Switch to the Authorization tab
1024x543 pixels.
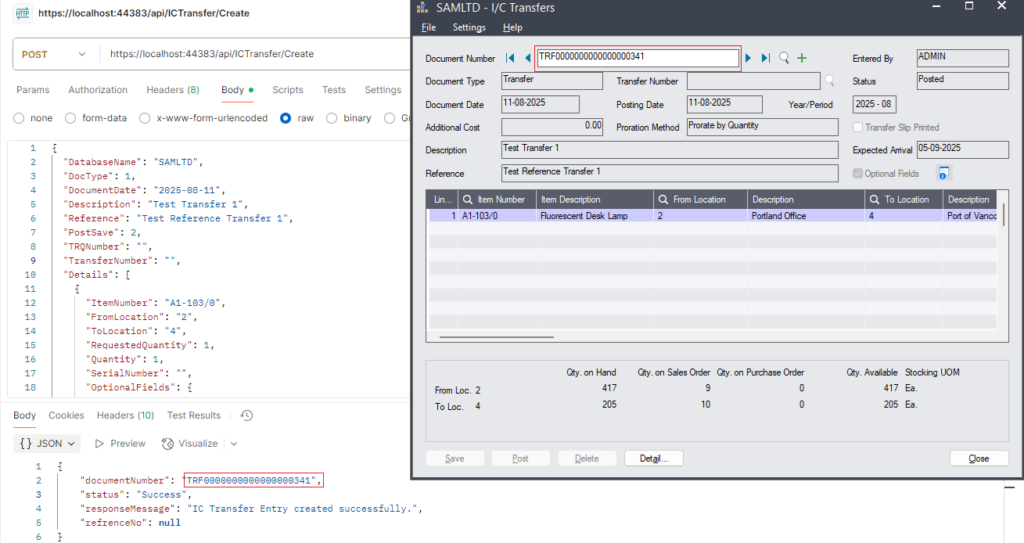point(97,90)
